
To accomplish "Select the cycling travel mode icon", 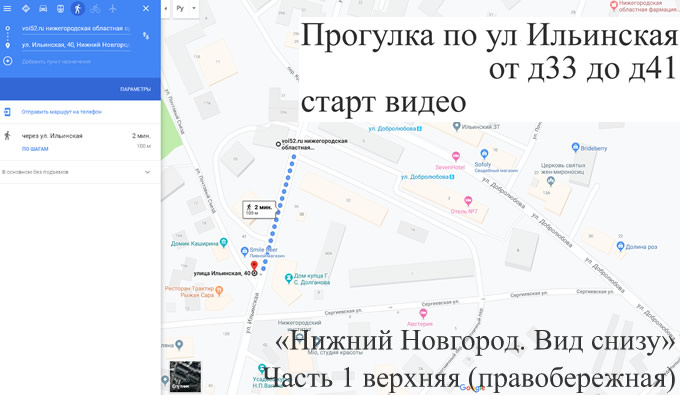I will [x=95, y=8].
